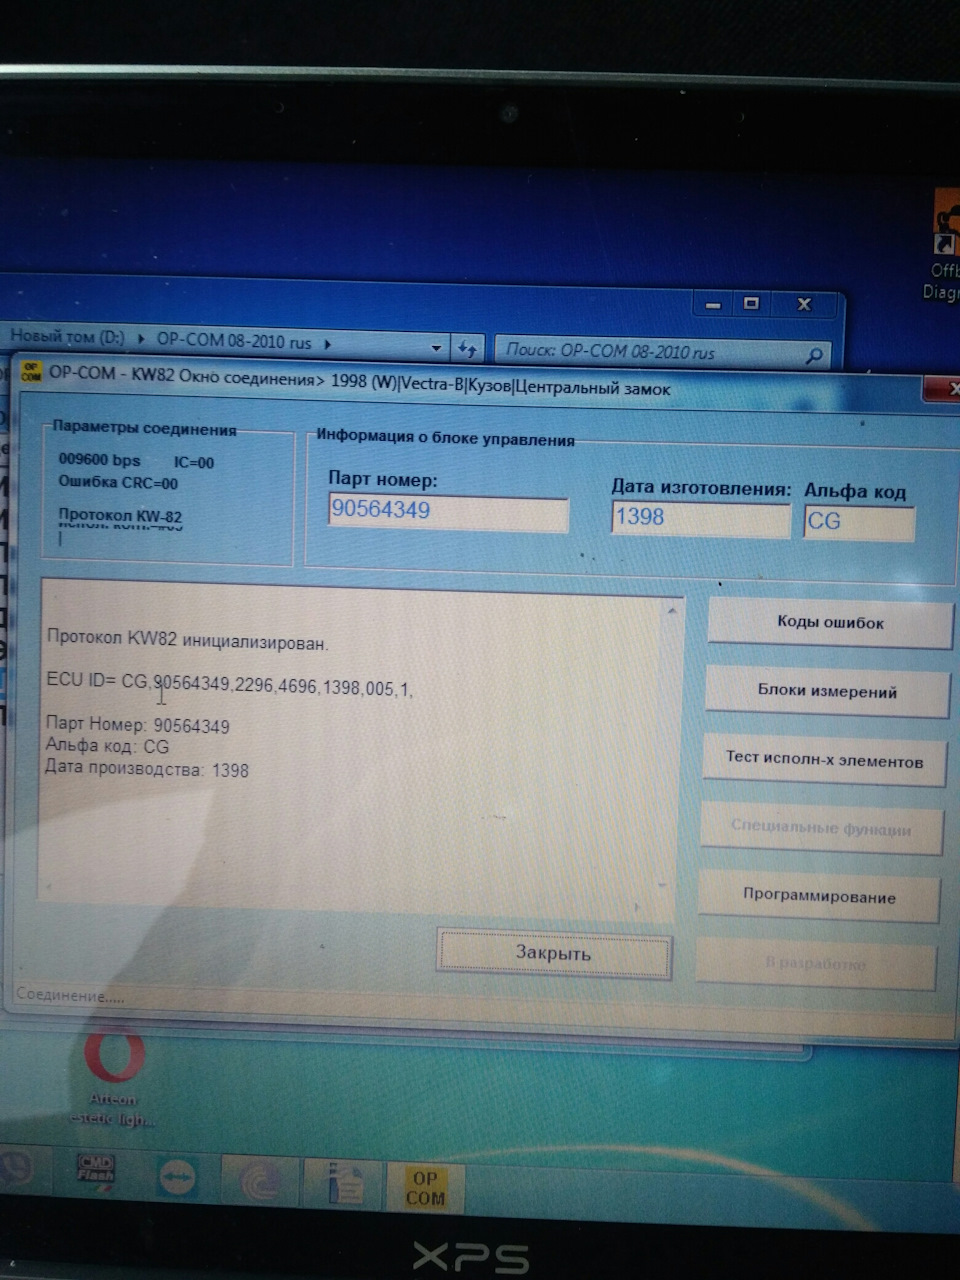
Task: Click the Explorer search magnifier icon
Action: 815,355
